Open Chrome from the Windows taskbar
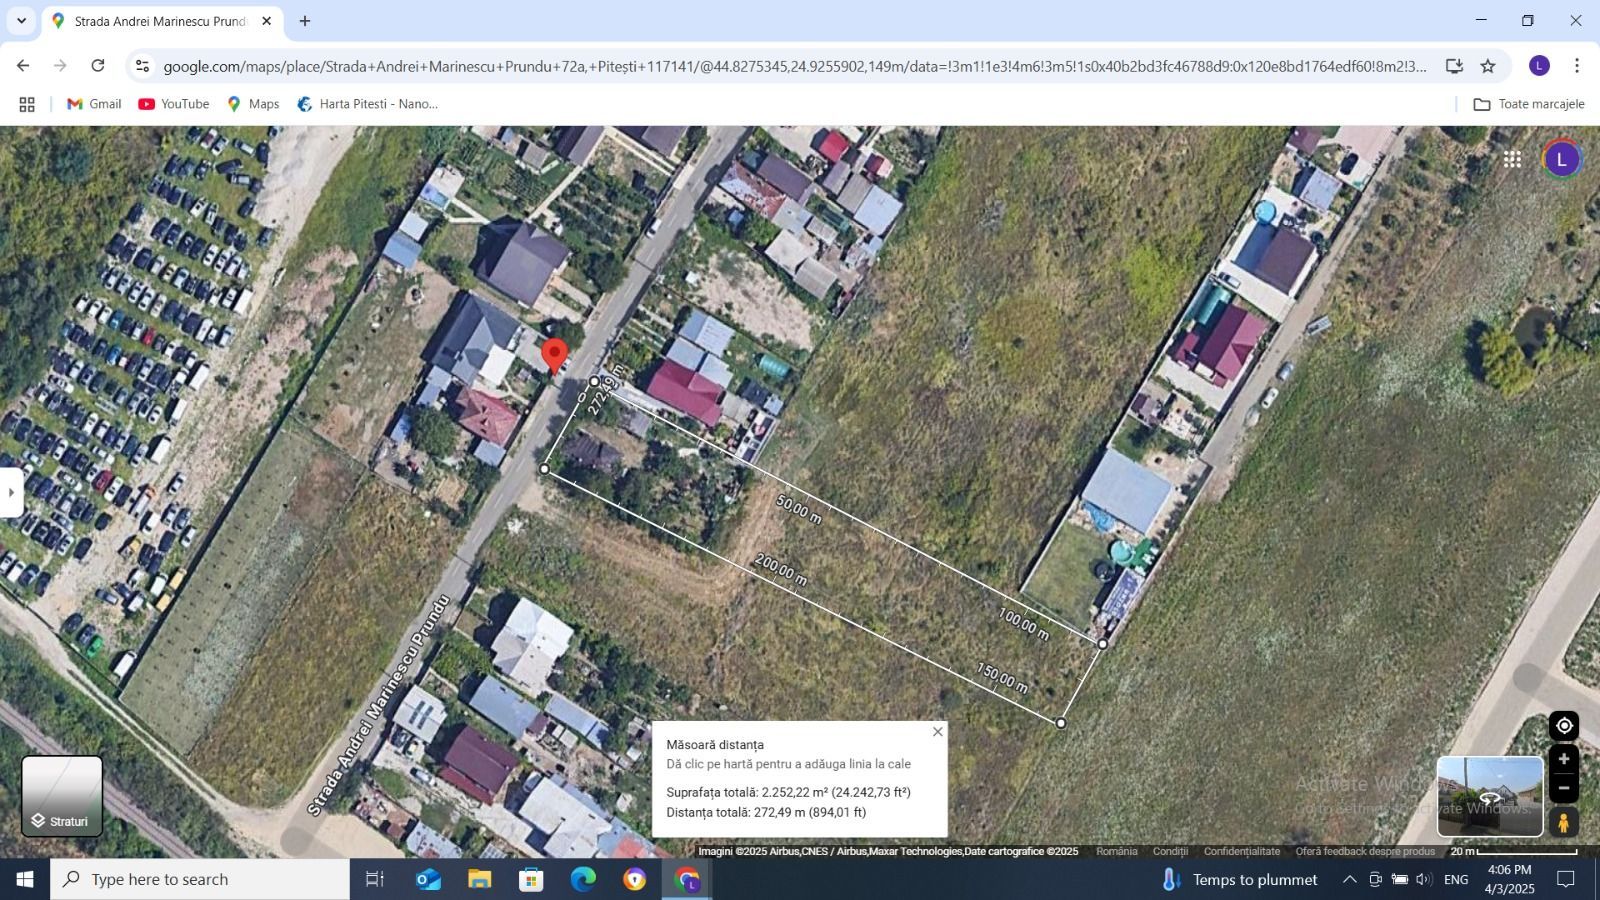 [686, 879]
